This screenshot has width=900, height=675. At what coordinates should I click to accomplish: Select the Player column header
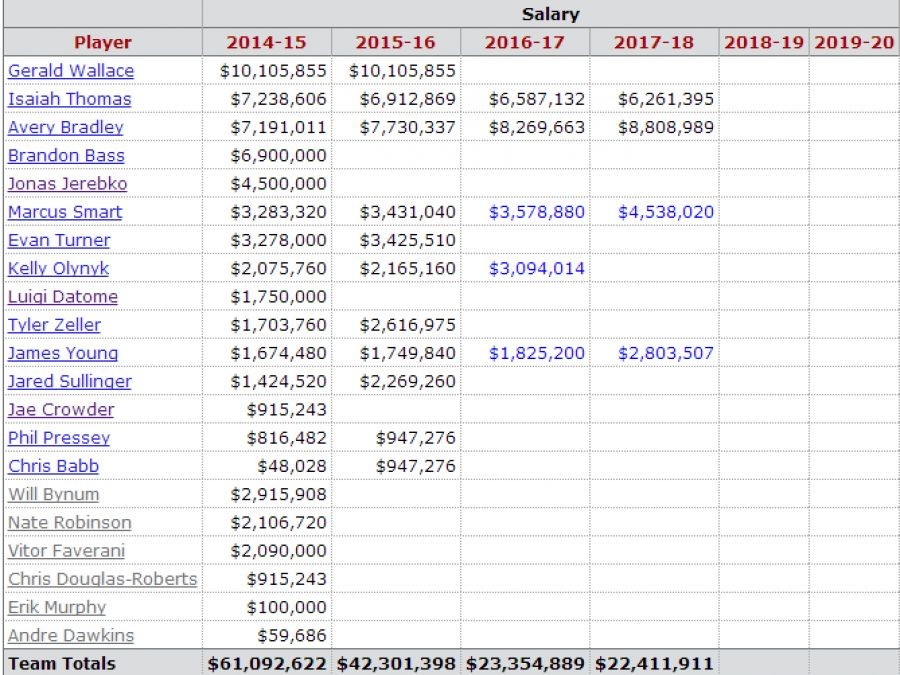[x=102, y=42]
